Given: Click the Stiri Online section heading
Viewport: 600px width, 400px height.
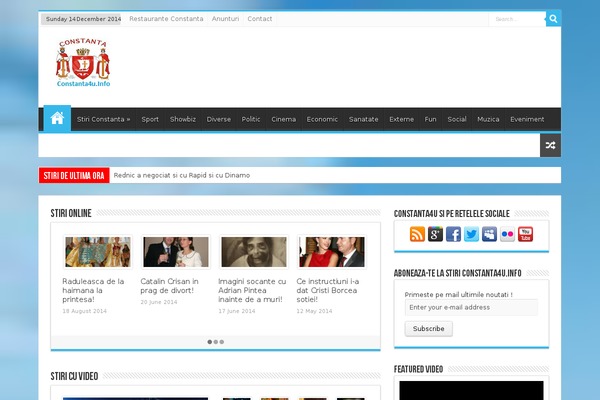Looking at the screenshot, I should (x=71, y=213).
